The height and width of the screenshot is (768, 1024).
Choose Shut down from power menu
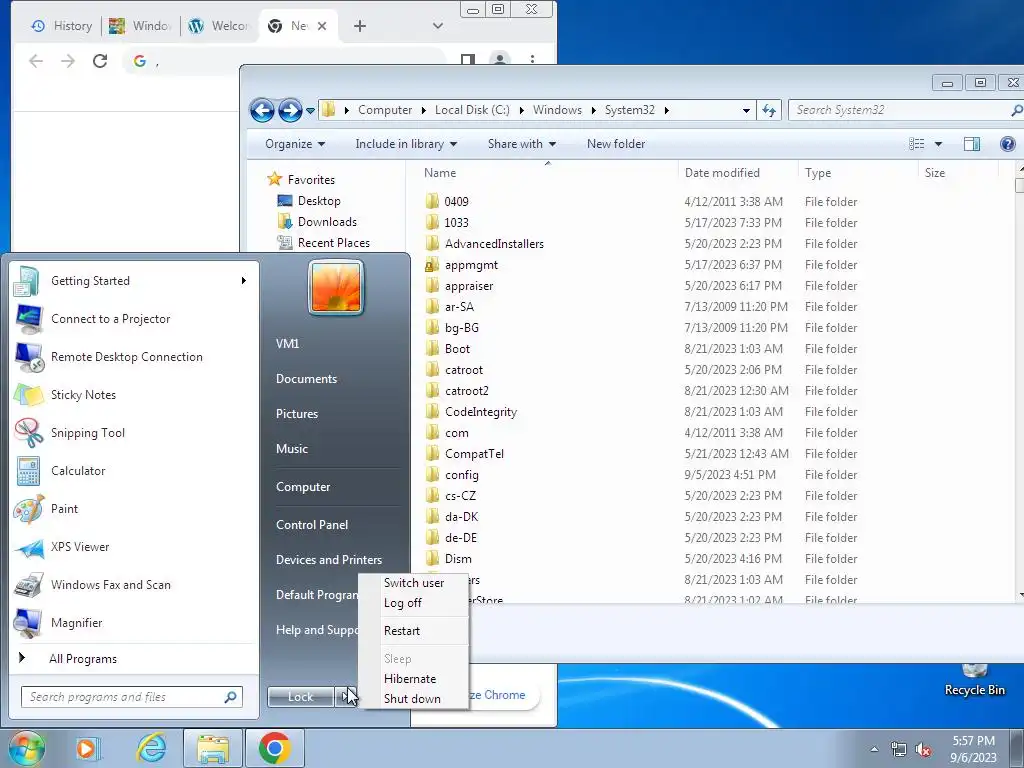(x=414, y=699)
